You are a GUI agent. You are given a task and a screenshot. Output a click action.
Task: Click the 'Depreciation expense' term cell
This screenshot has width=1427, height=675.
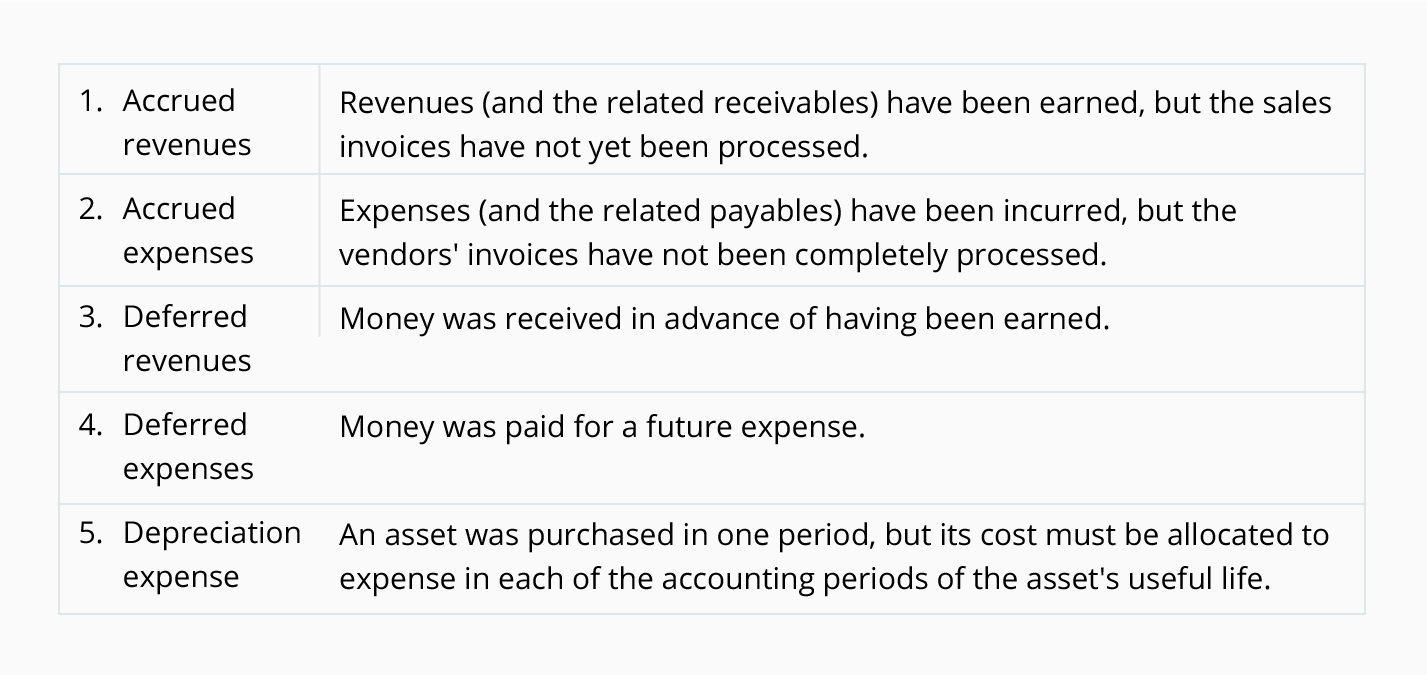[x=190, y=556]
